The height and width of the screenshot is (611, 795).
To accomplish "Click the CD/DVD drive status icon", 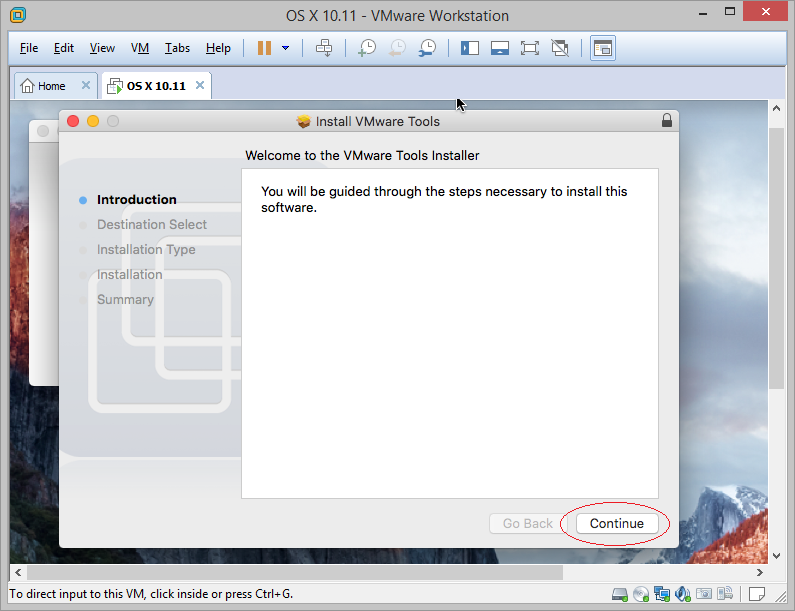I will pos(641,594).
